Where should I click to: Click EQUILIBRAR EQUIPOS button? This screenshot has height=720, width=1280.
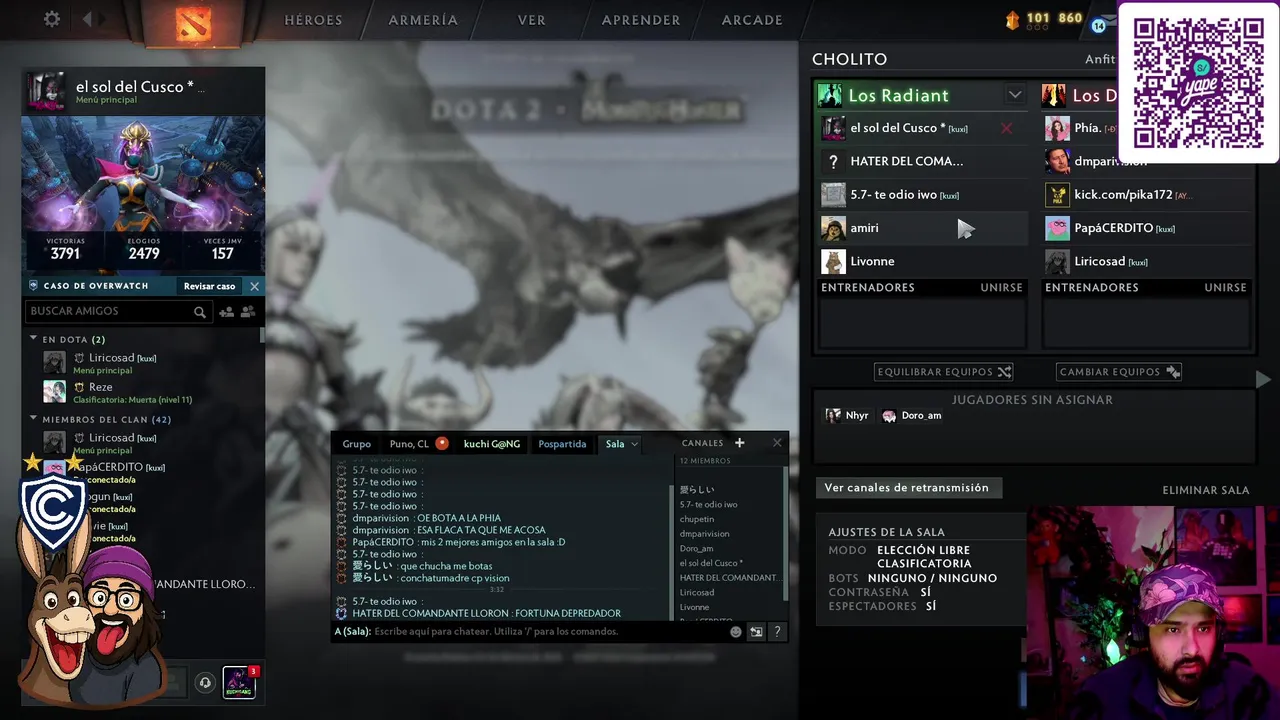click(x=944, y=372)
